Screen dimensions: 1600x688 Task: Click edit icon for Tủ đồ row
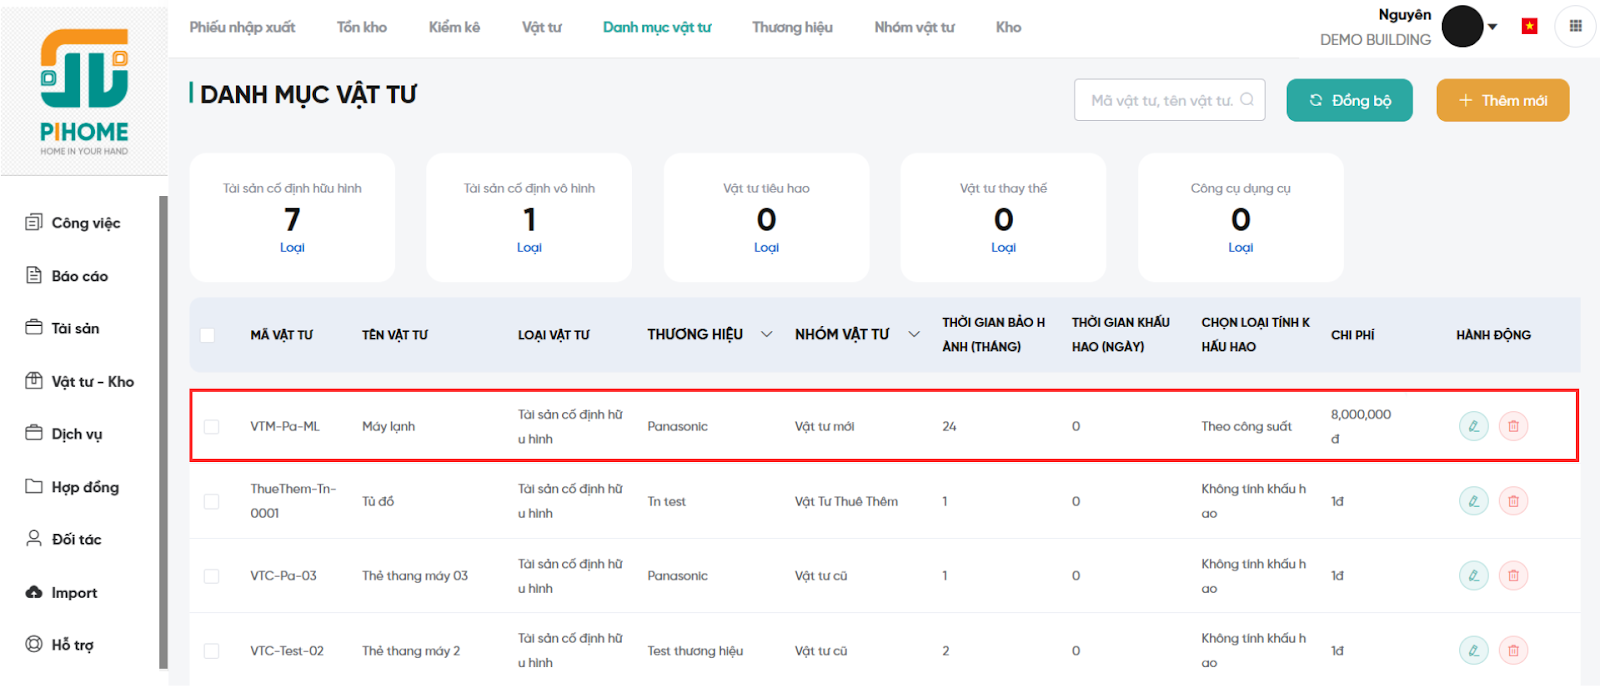(1473, 501)
